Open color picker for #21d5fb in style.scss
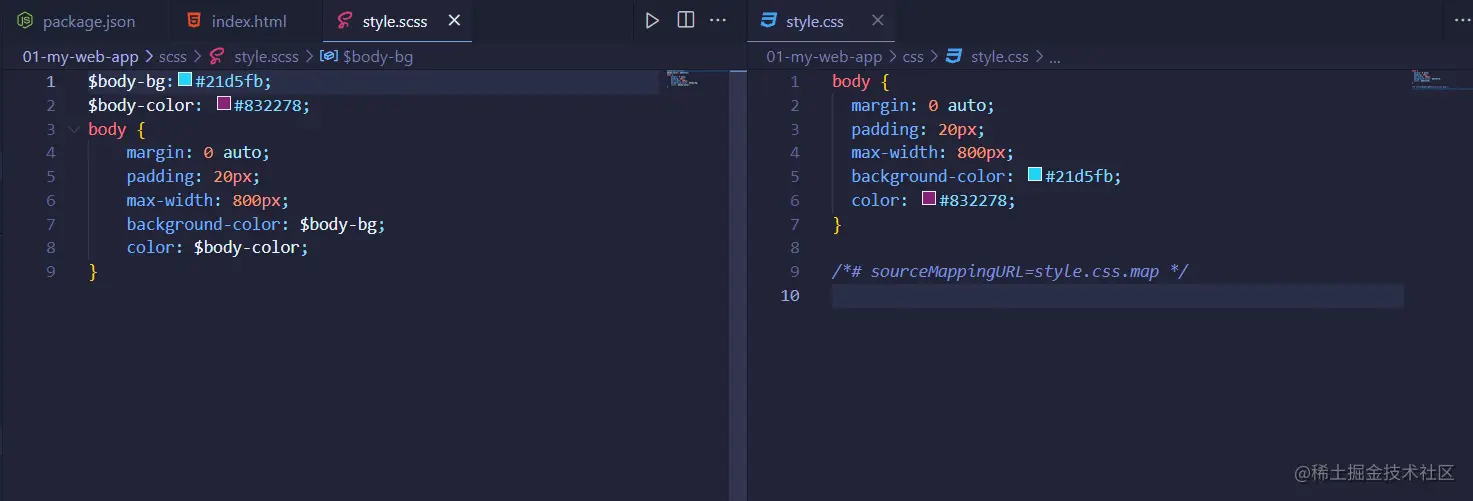 [184, 80]
